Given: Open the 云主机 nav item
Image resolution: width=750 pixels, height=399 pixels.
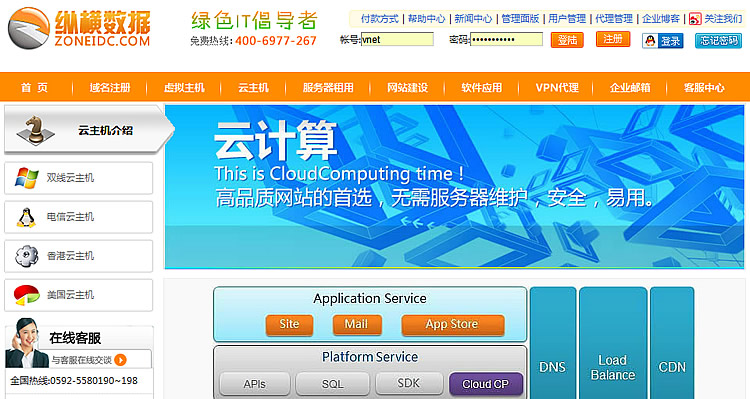Looking at the screenshot, I should click(254, 88).
